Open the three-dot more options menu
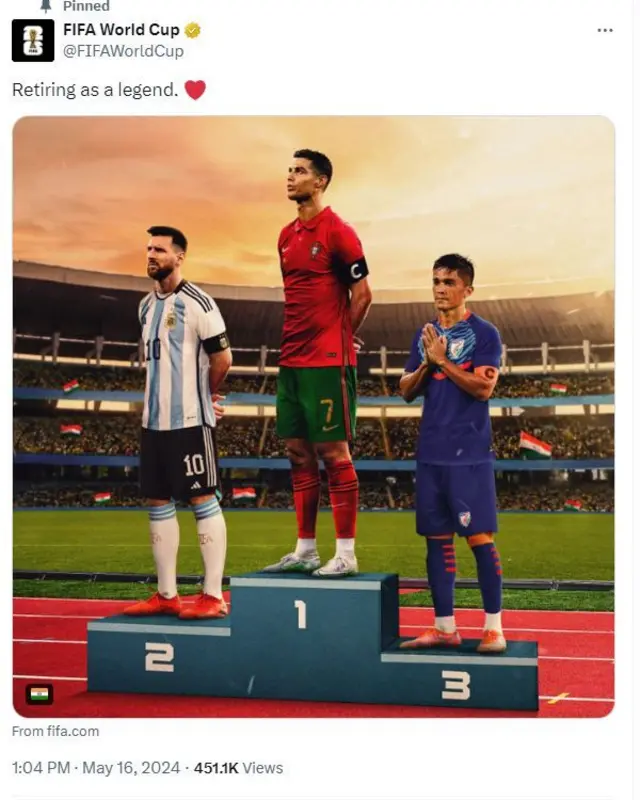Viewport: 640px width, 800px height. pos(605,31)
